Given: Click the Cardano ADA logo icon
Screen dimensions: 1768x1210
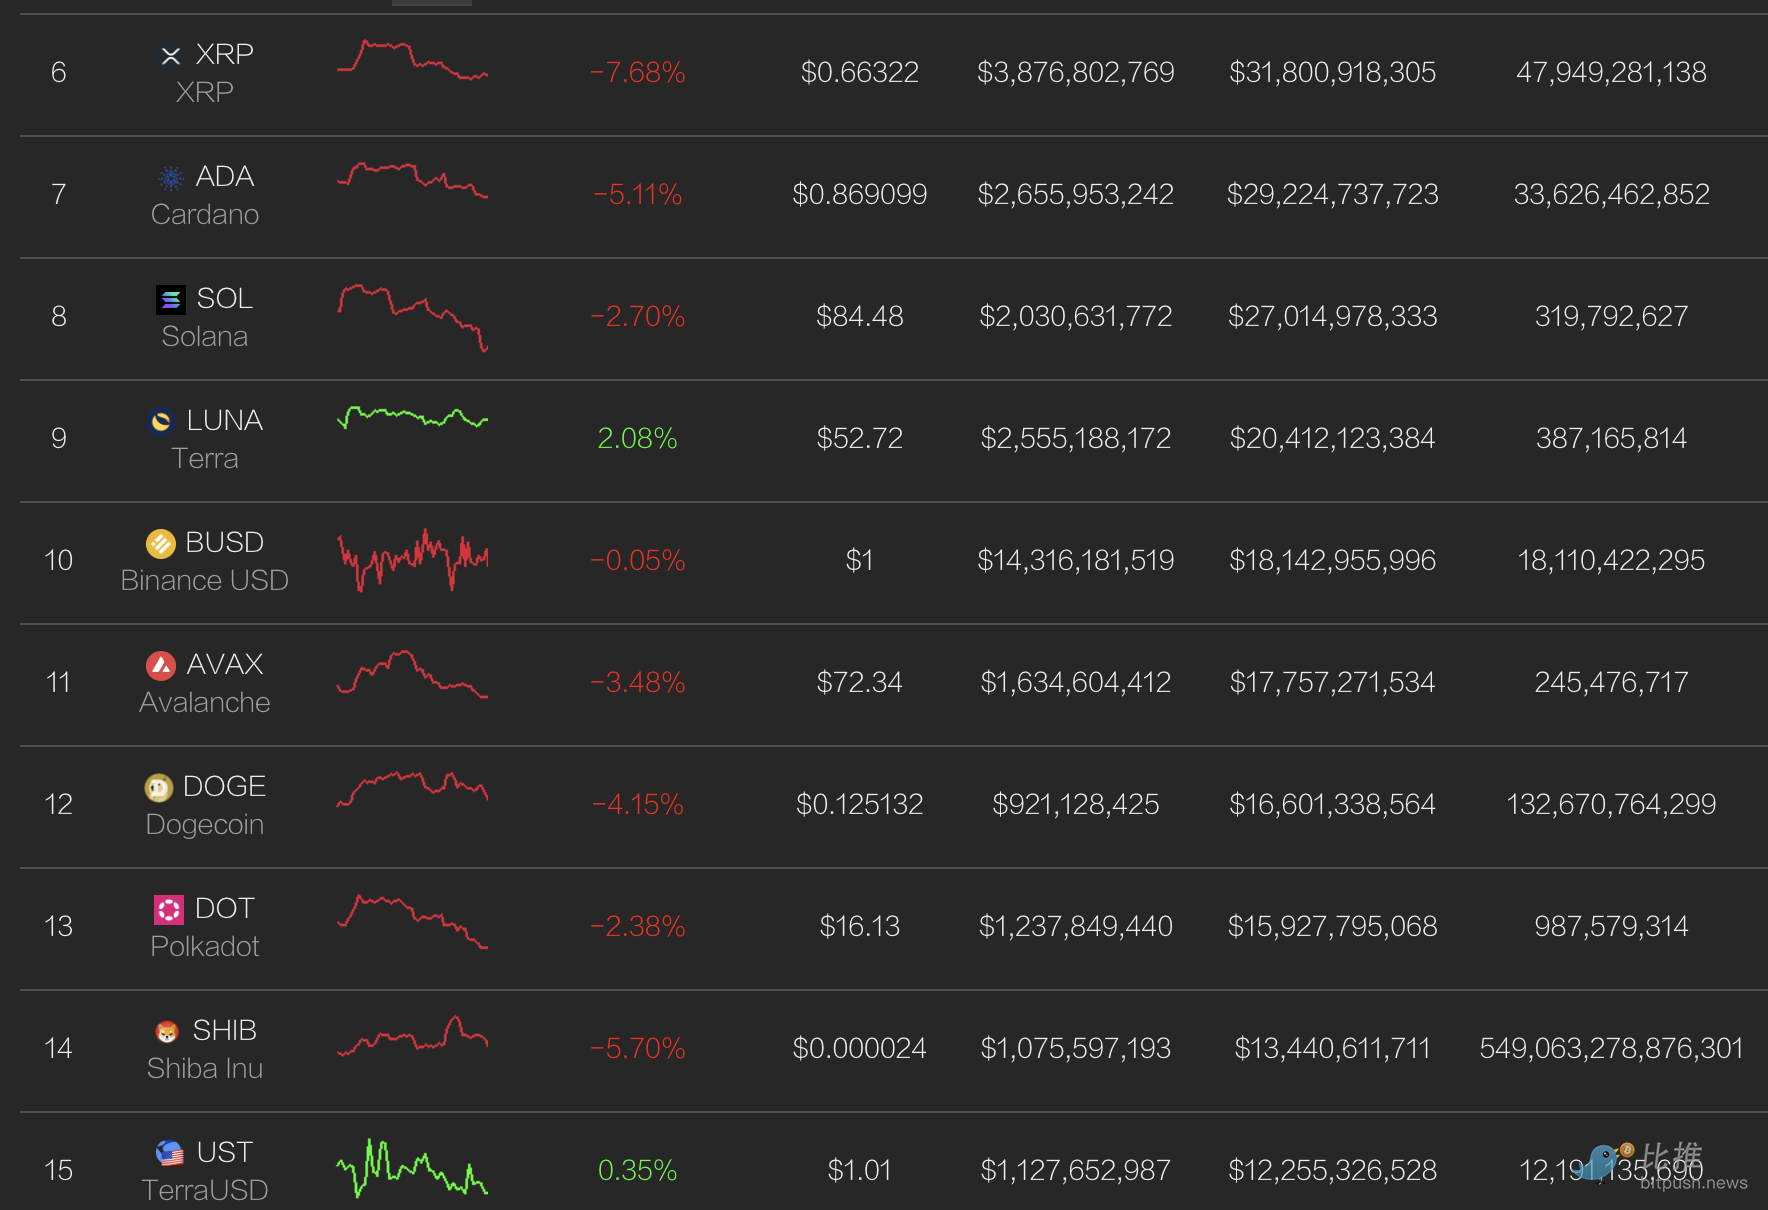Looking at the screenshot, I should (171, 178).
